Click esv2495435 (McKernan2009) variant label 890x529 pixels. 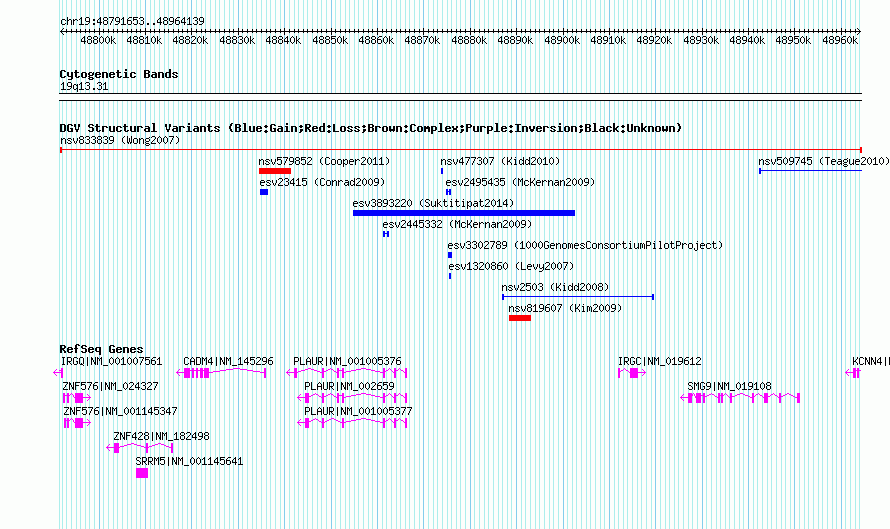point(520,182)
